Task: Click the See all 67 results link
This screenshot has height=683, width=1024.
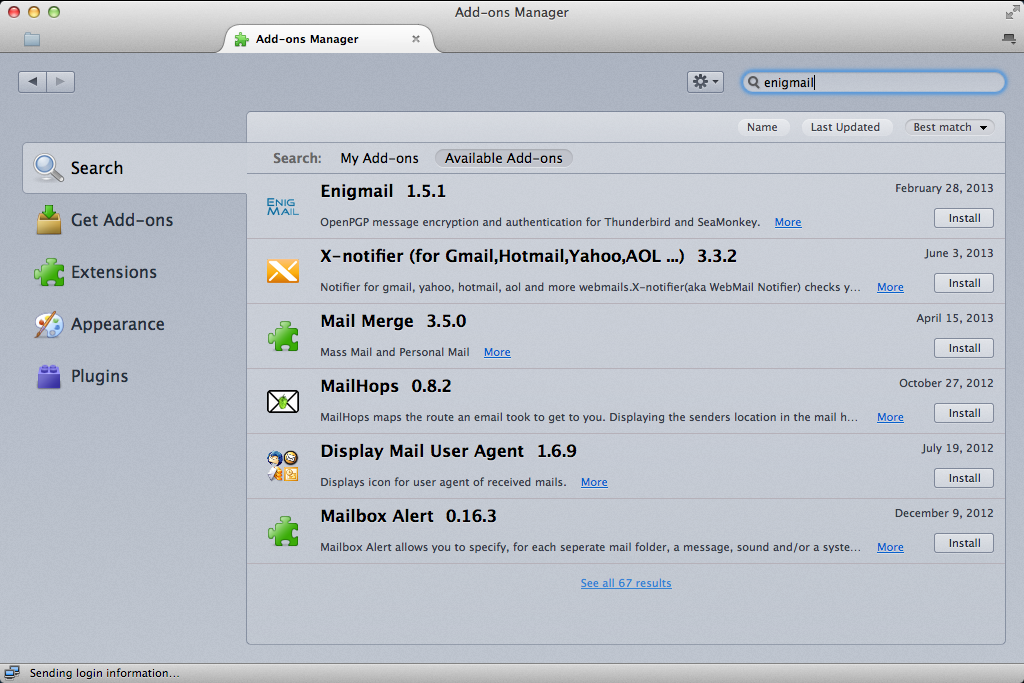Action: point(626,583)
